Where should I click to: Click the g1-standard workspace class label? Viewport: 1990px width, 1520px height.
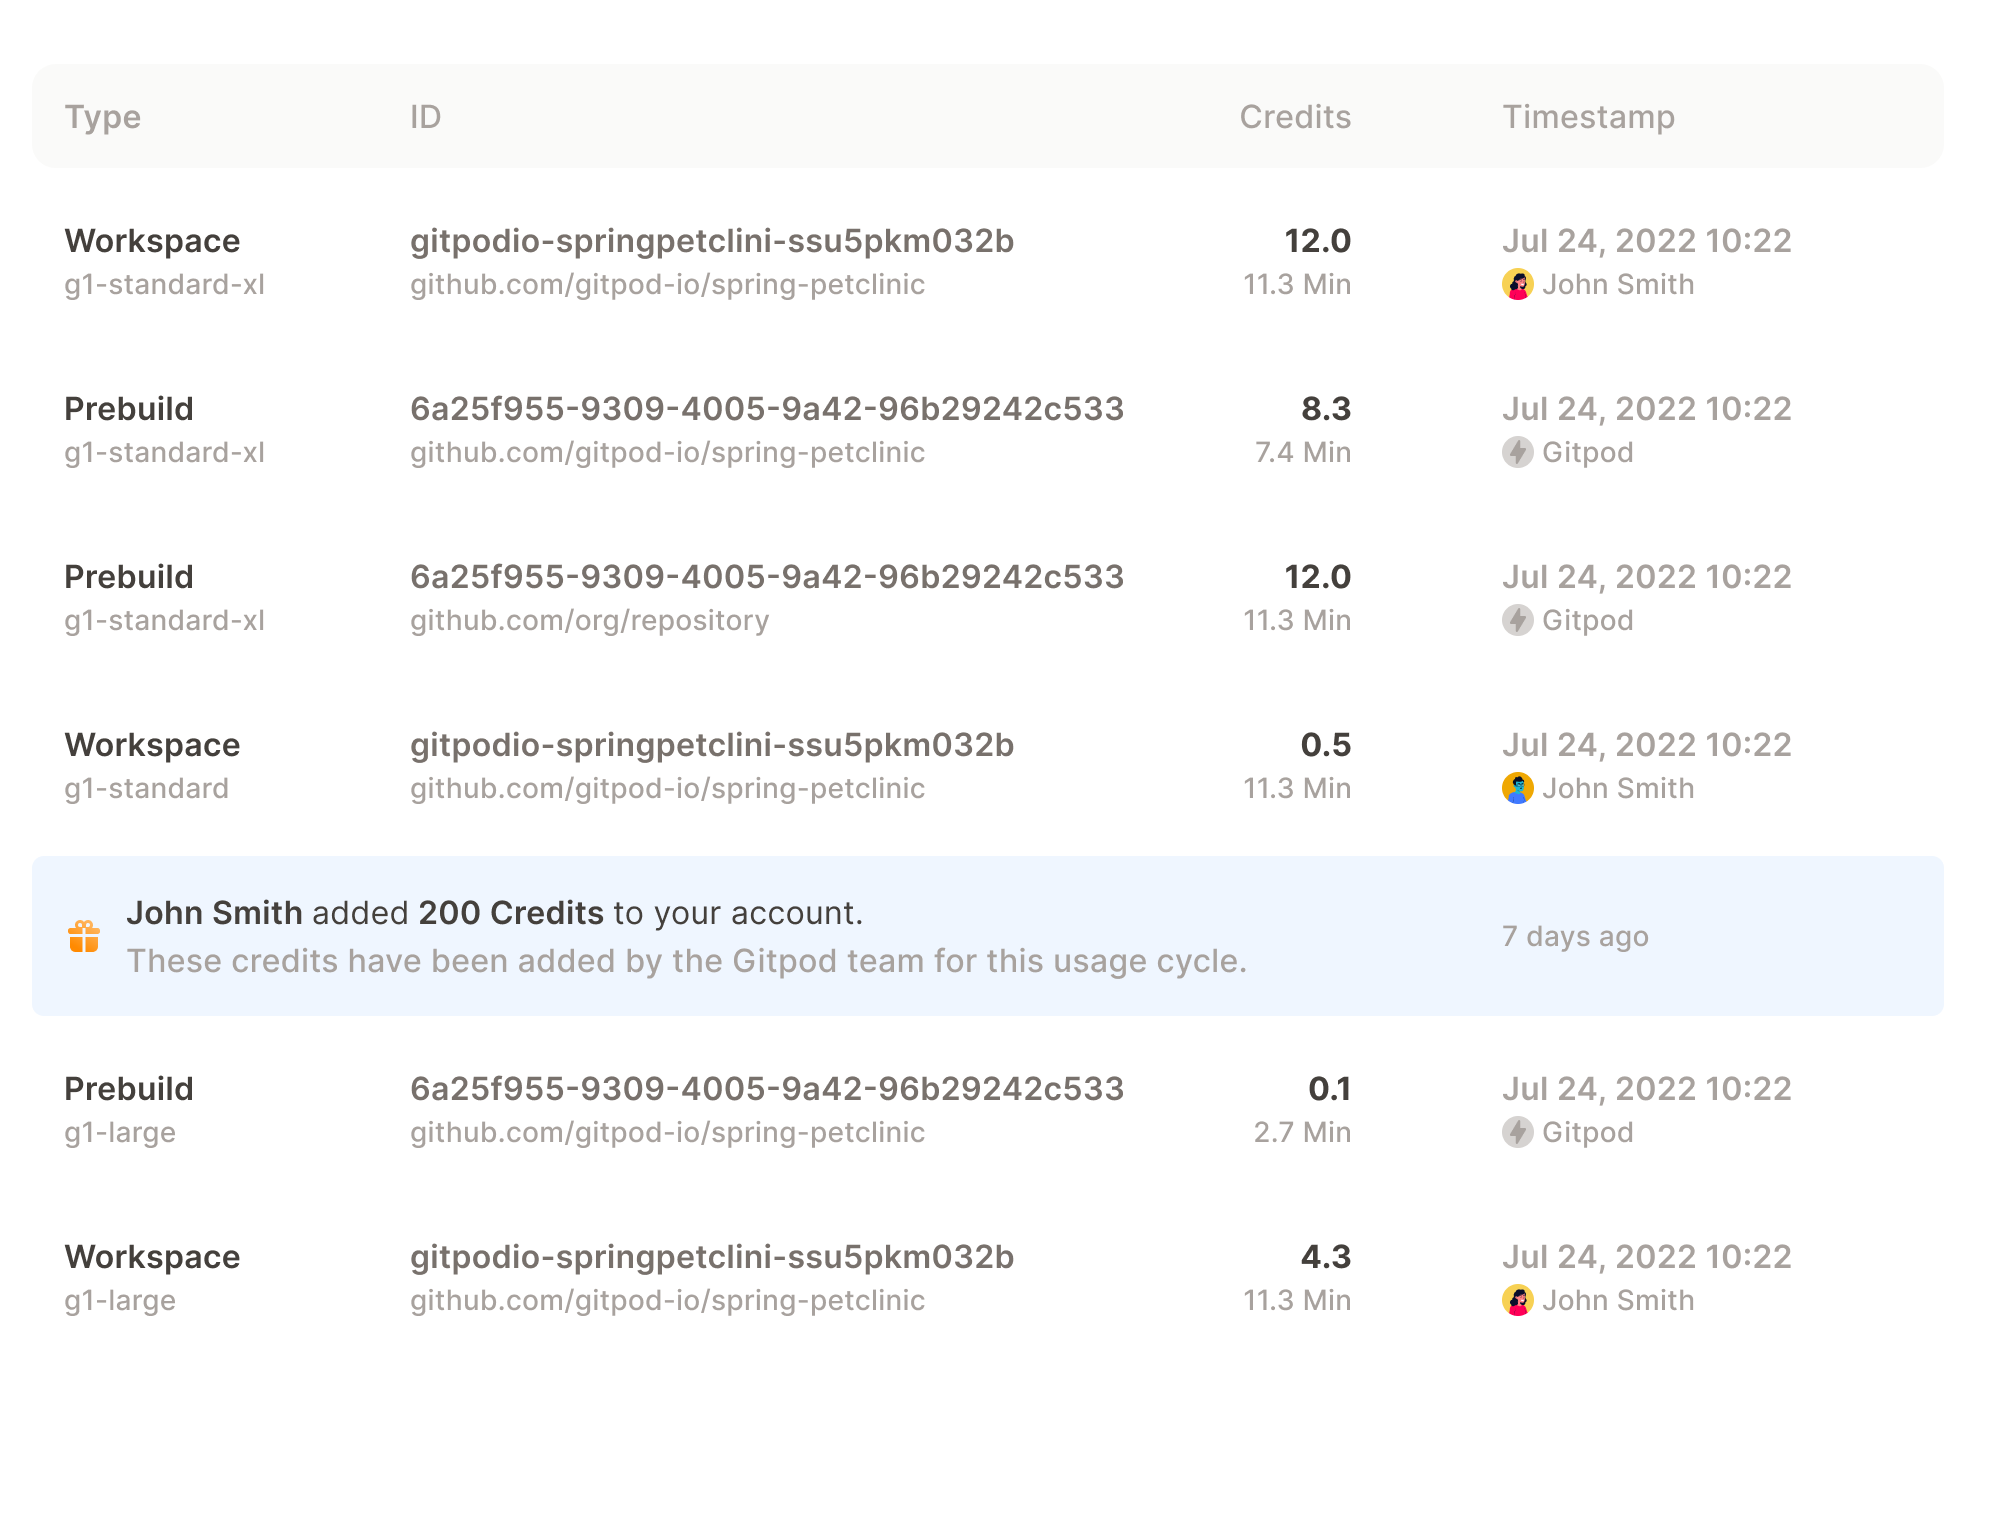pyautogui.click(x=147, y=789)
